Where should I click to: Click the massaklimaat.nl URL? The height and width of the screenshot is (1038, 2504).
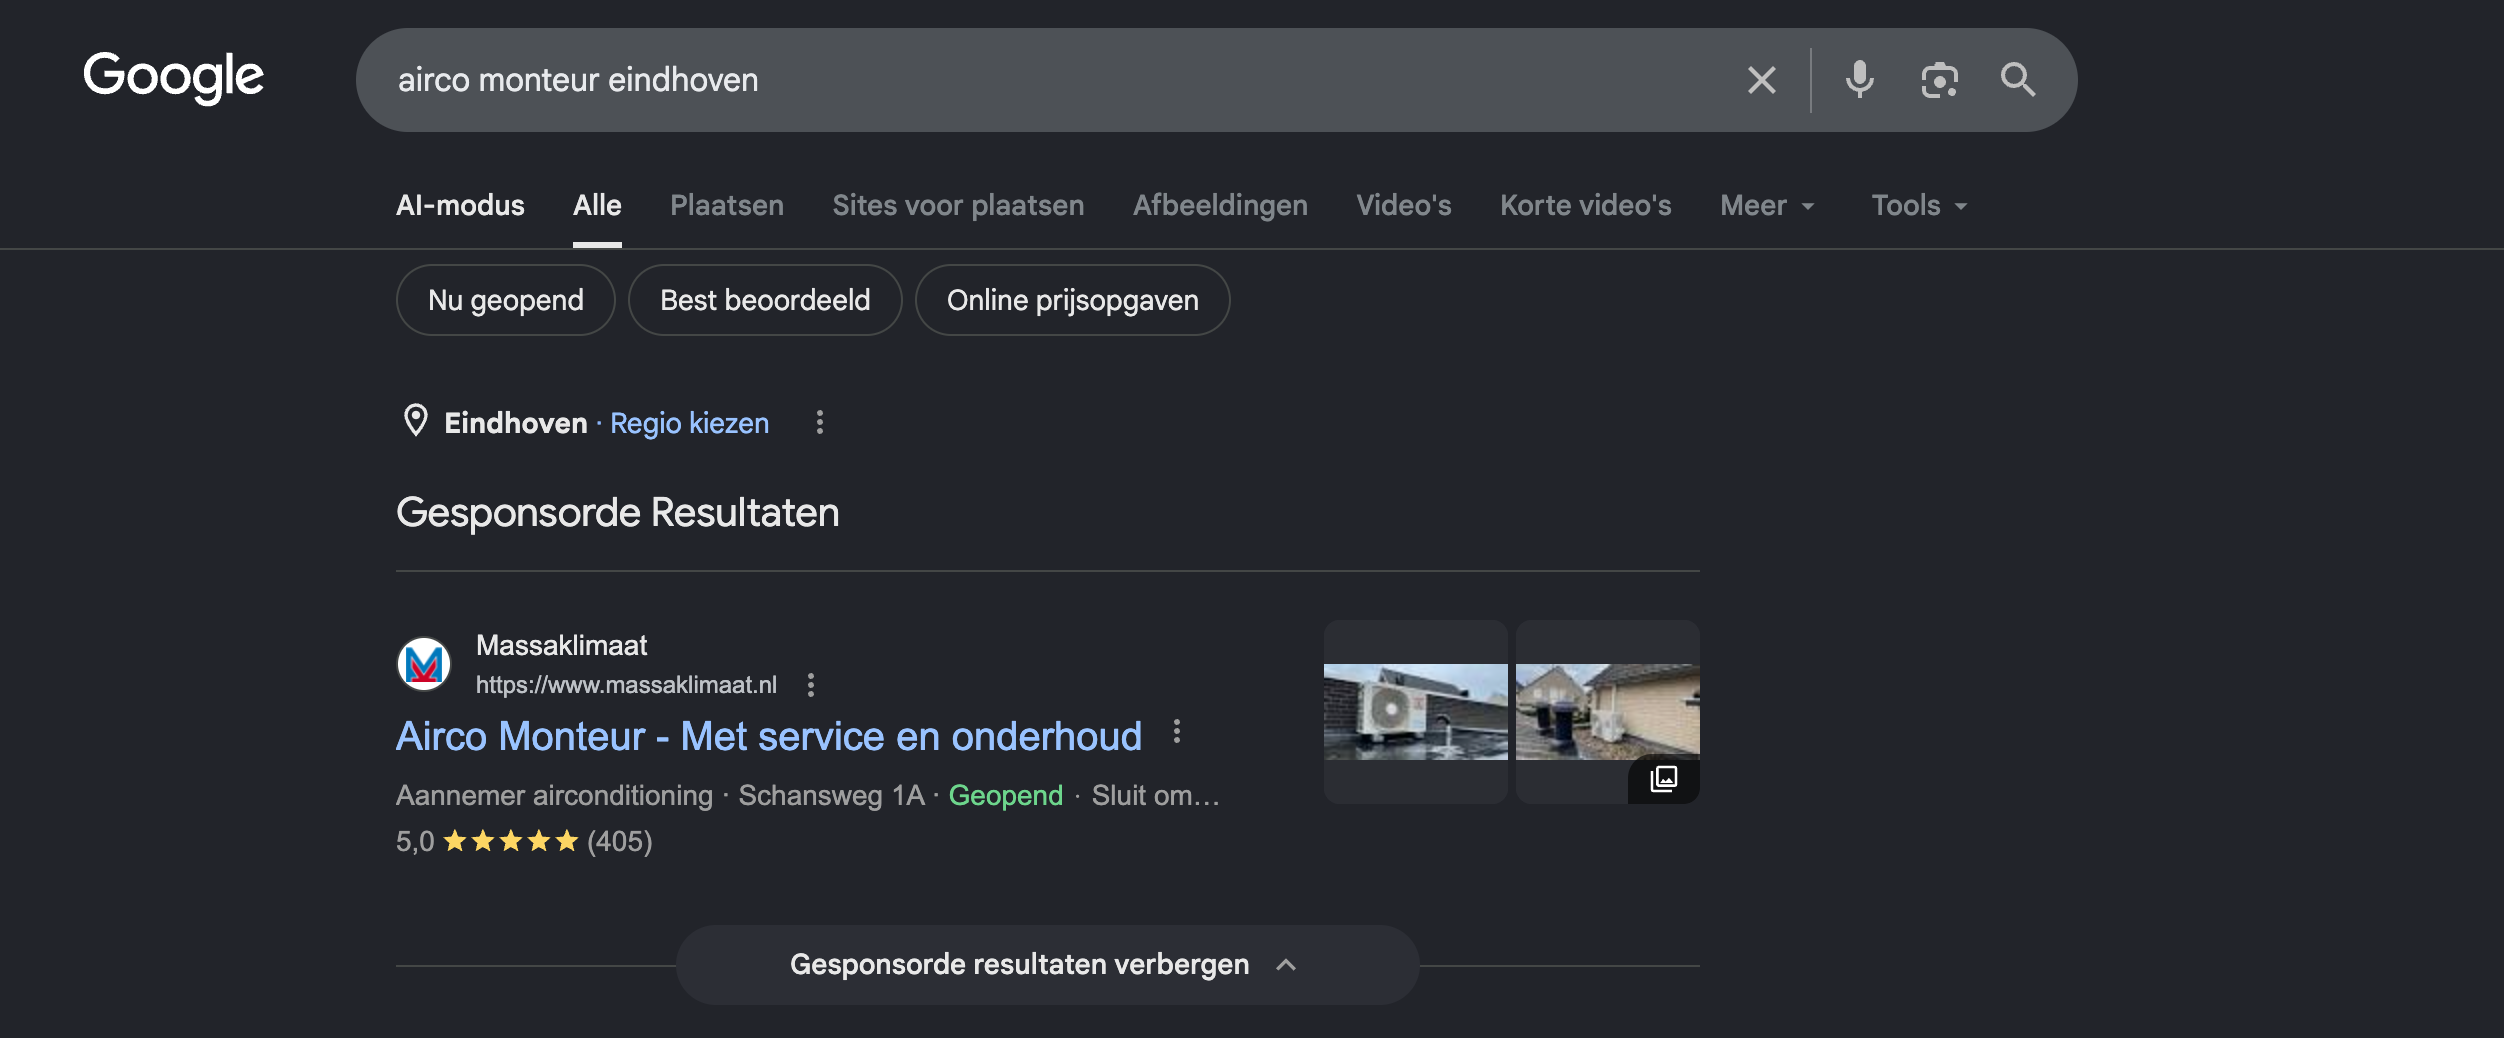tap(626, 685)
